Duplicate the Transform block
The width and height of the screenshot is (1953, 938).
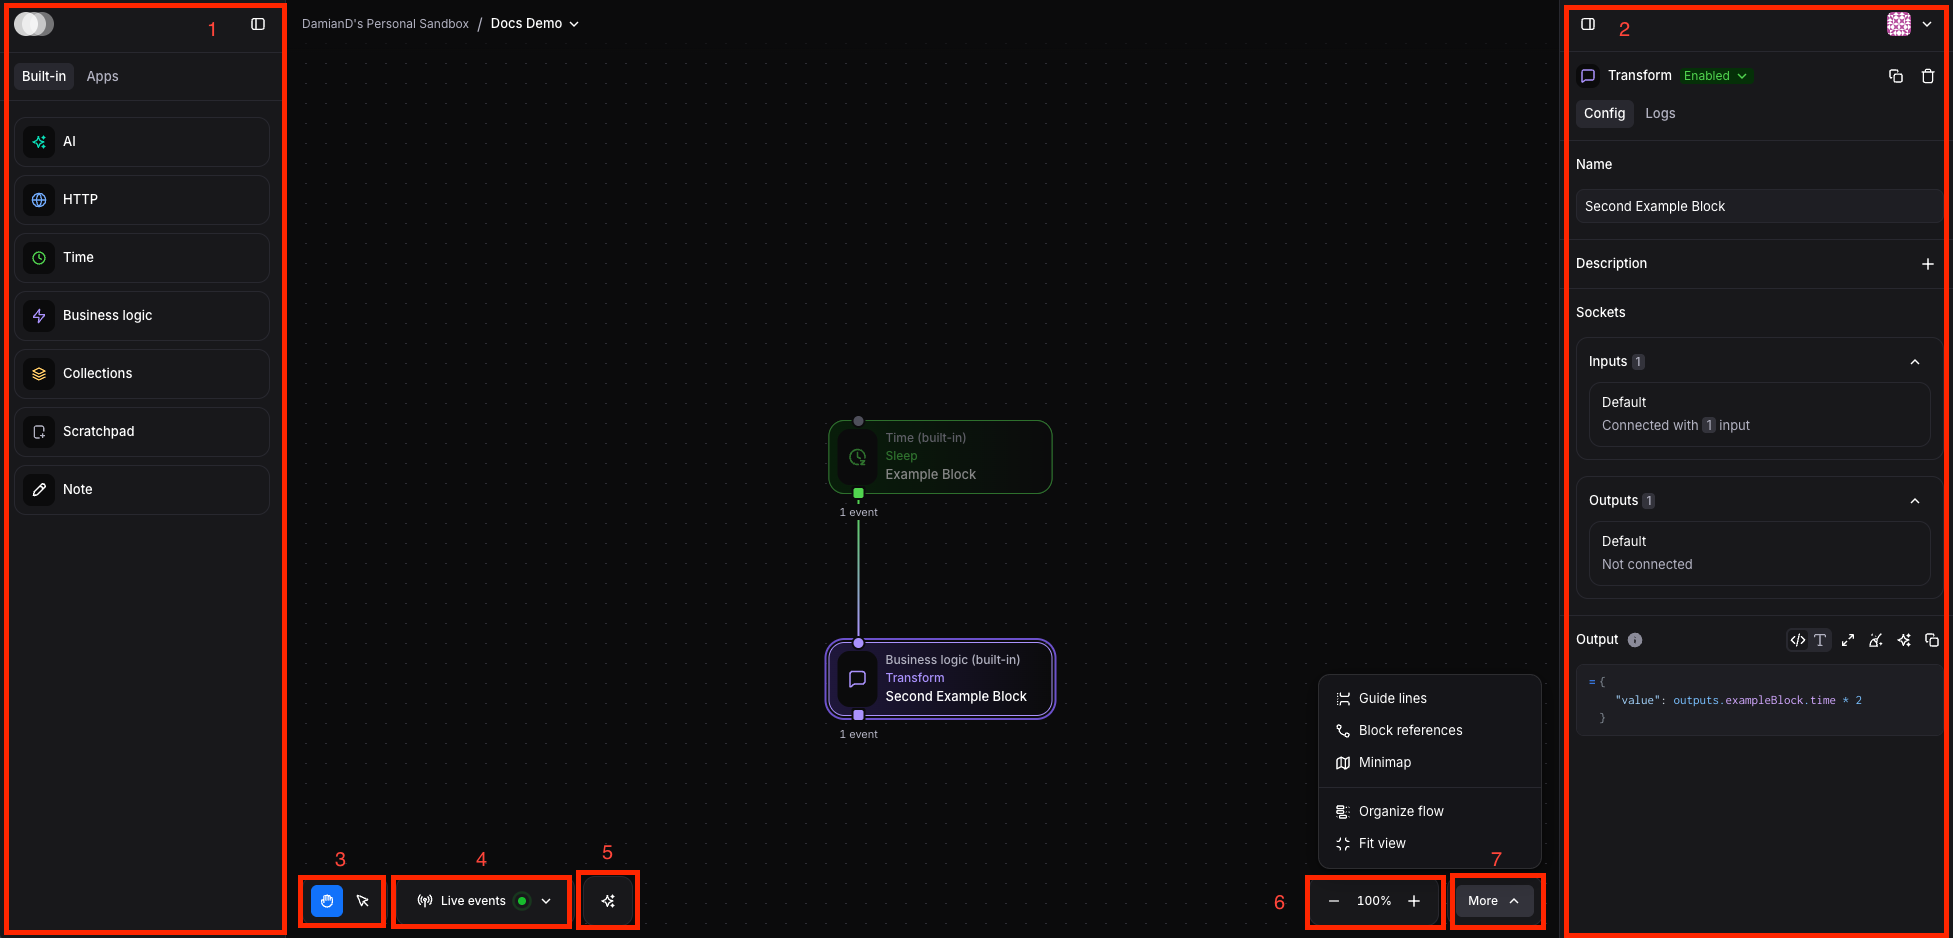pyautogui.click(x=1896, y=76)
